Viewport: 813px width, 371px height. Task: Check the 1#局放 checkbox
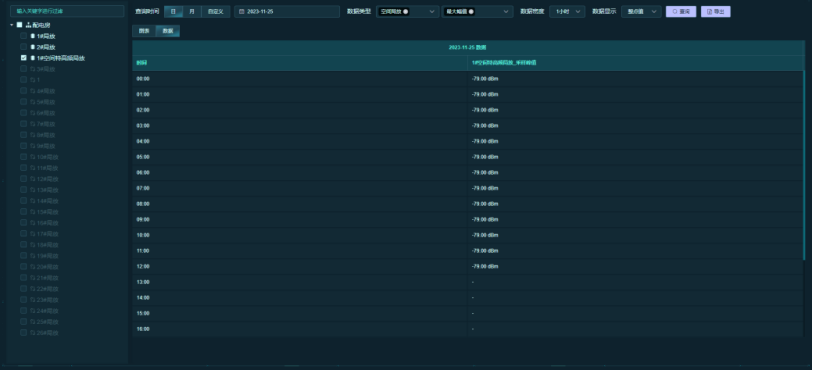pyautogui.click(x=23, y=36)
